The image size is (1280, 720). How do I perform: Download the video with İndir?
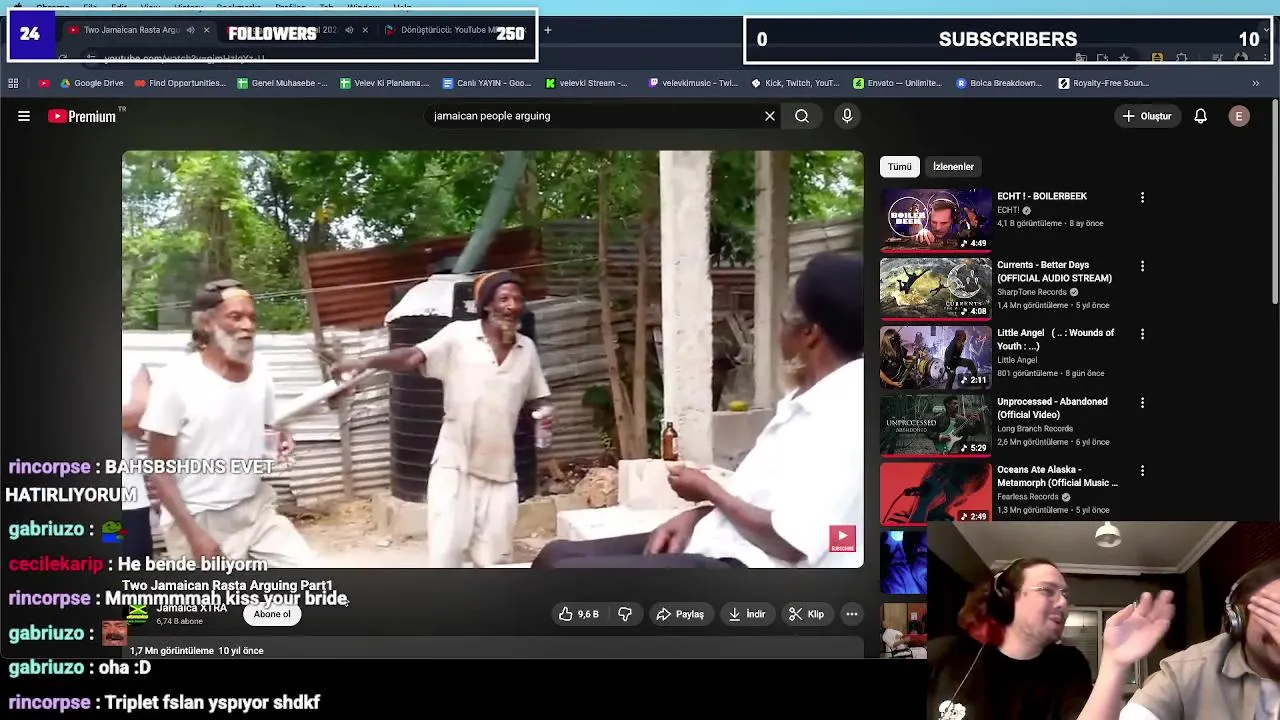pyautogui.click(x=747, y=614)
